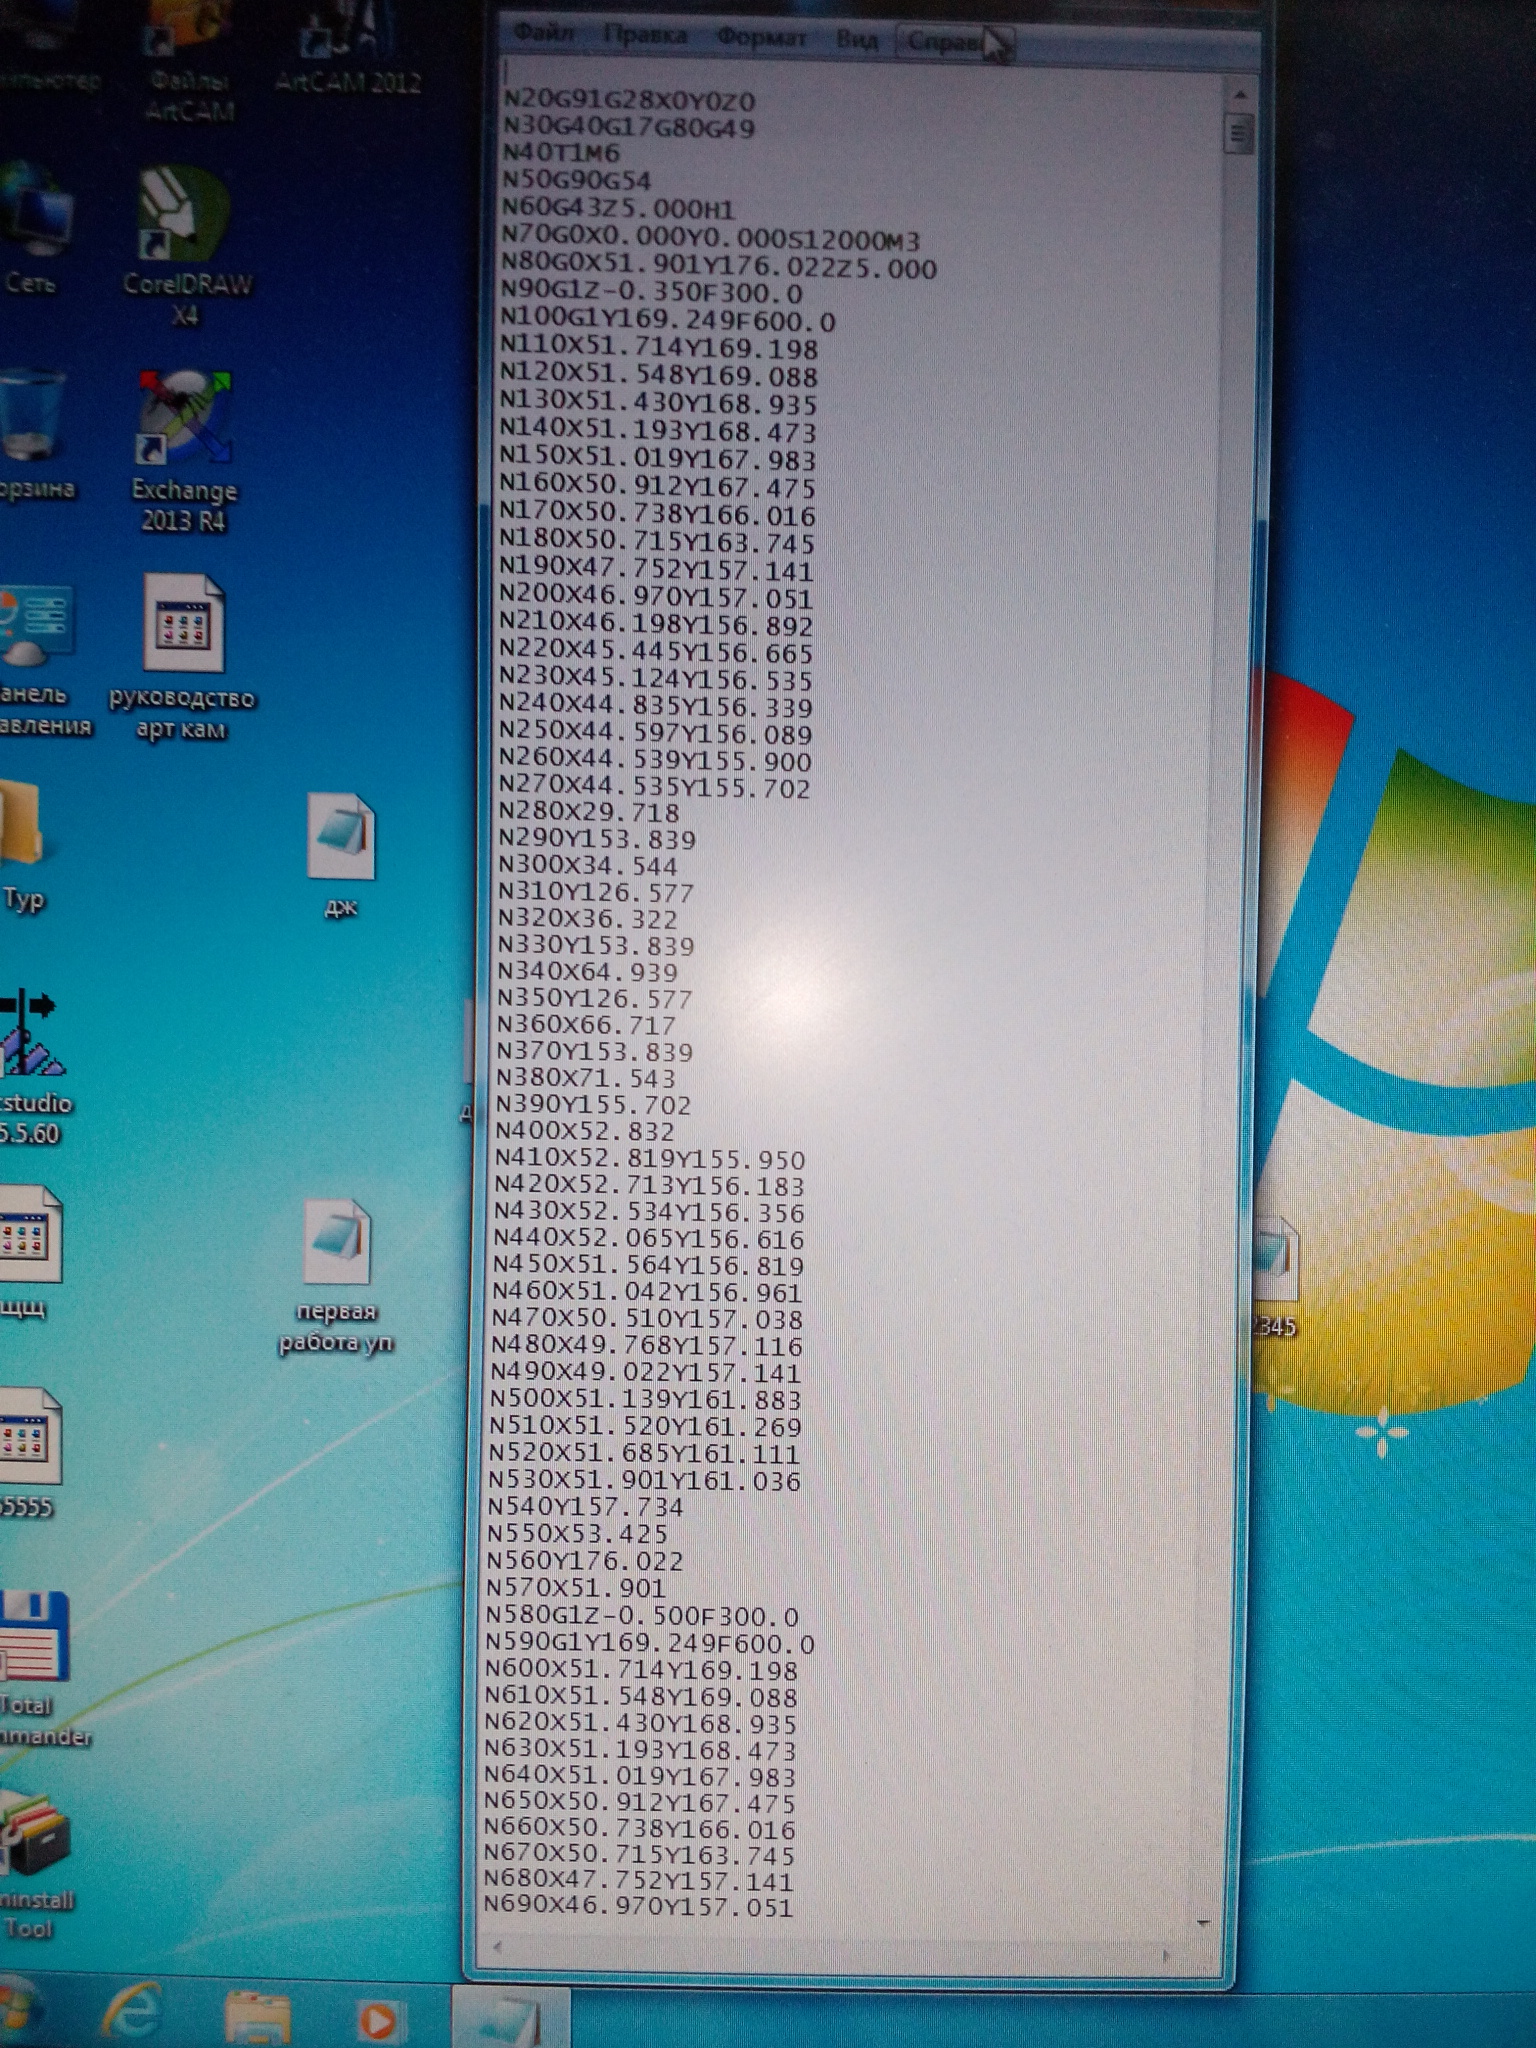Click the line N380X71.543
The height and width of the screenshot is (2048, 1536).
coord(585,1078)
